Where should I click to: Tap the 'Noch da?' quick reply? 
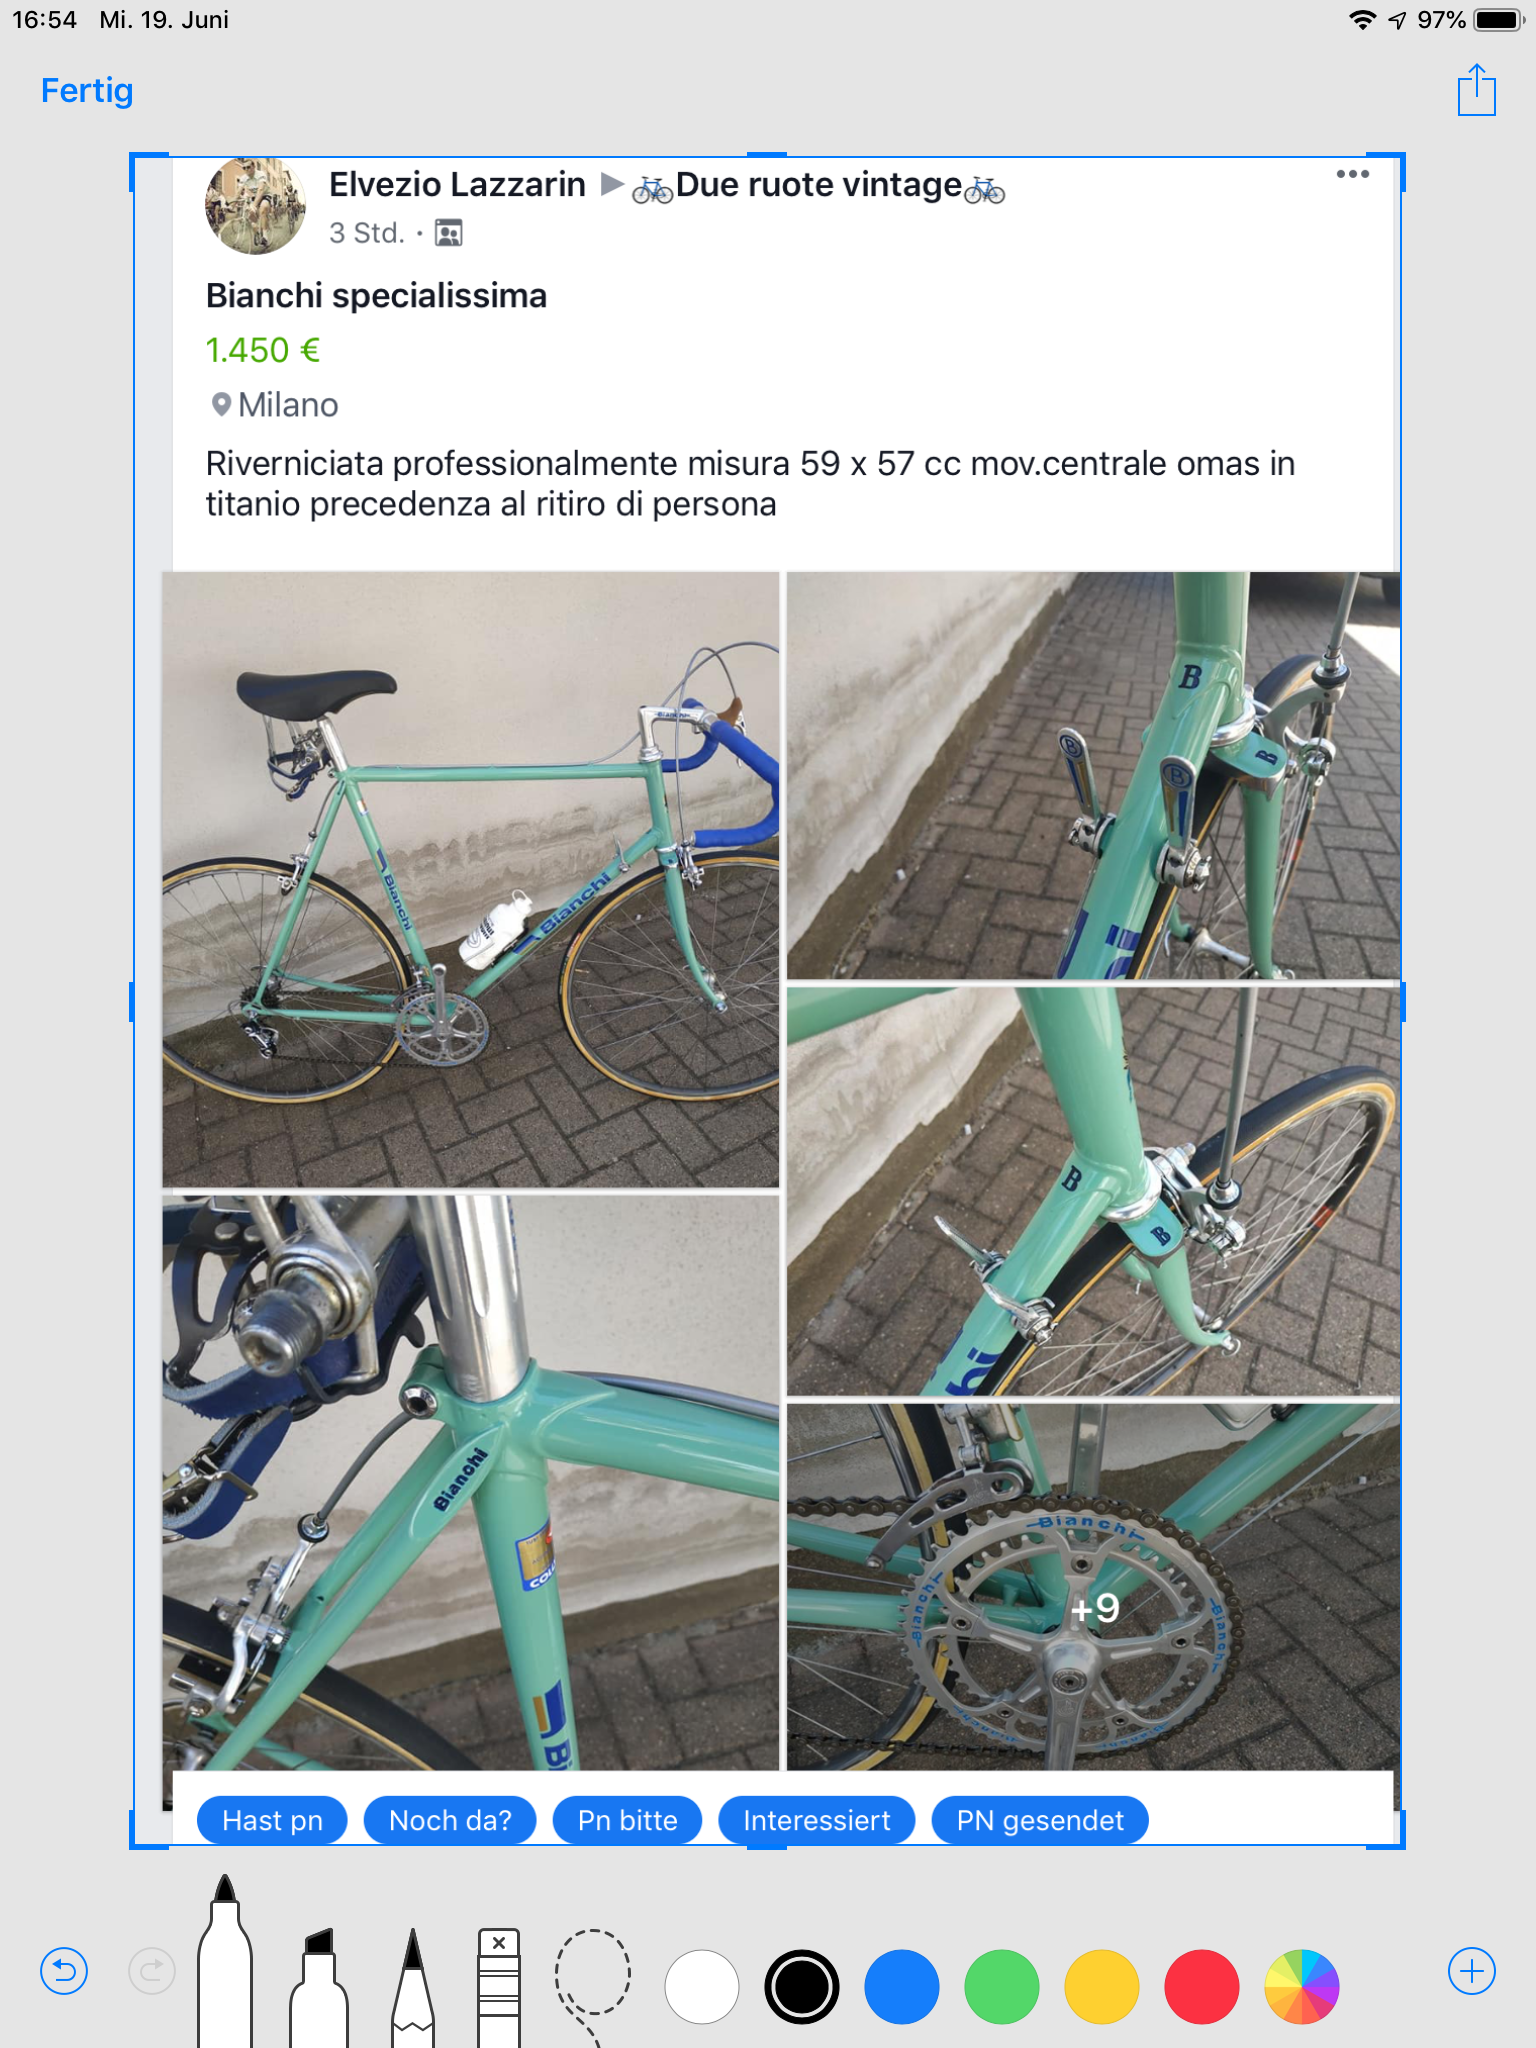(450, 1820)
